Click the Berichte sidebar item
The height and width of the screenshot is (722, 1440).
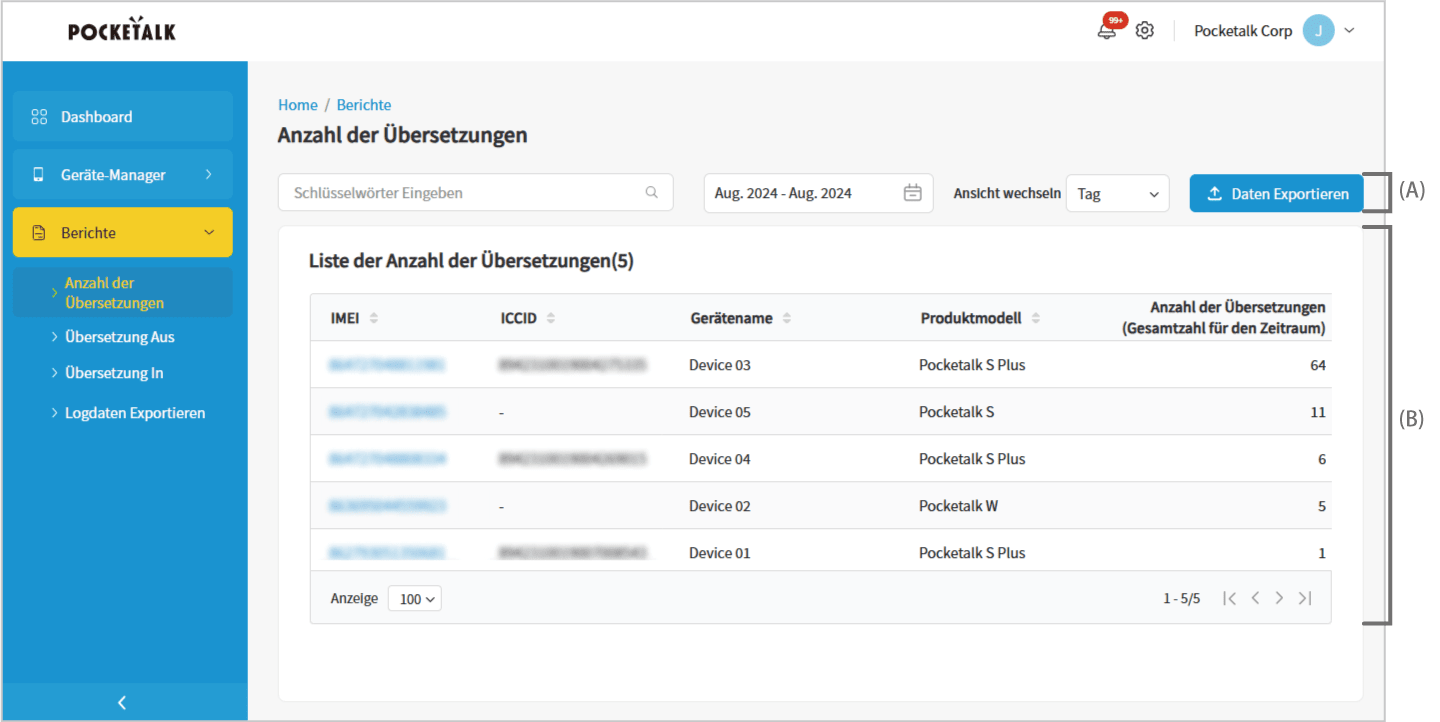122,233
